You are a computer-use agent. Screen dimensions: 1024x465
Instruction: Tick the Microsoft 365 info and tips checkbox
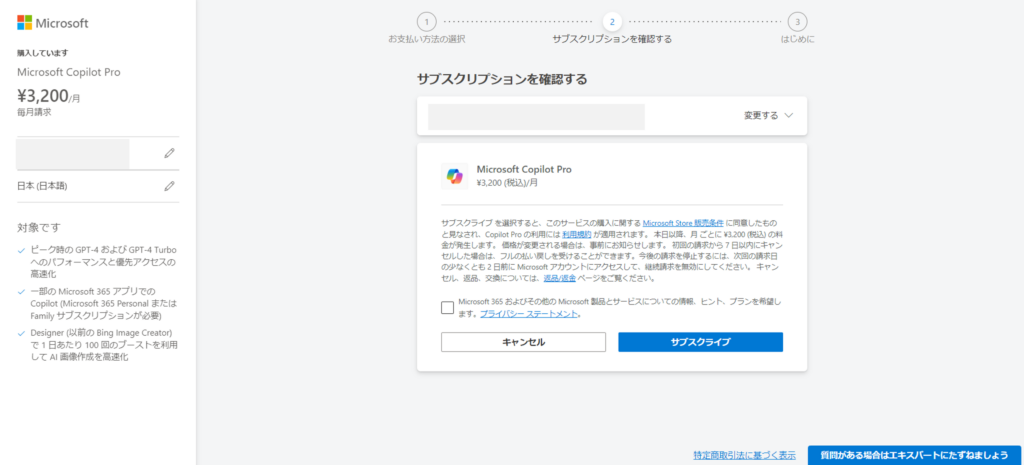click(447, 308)
